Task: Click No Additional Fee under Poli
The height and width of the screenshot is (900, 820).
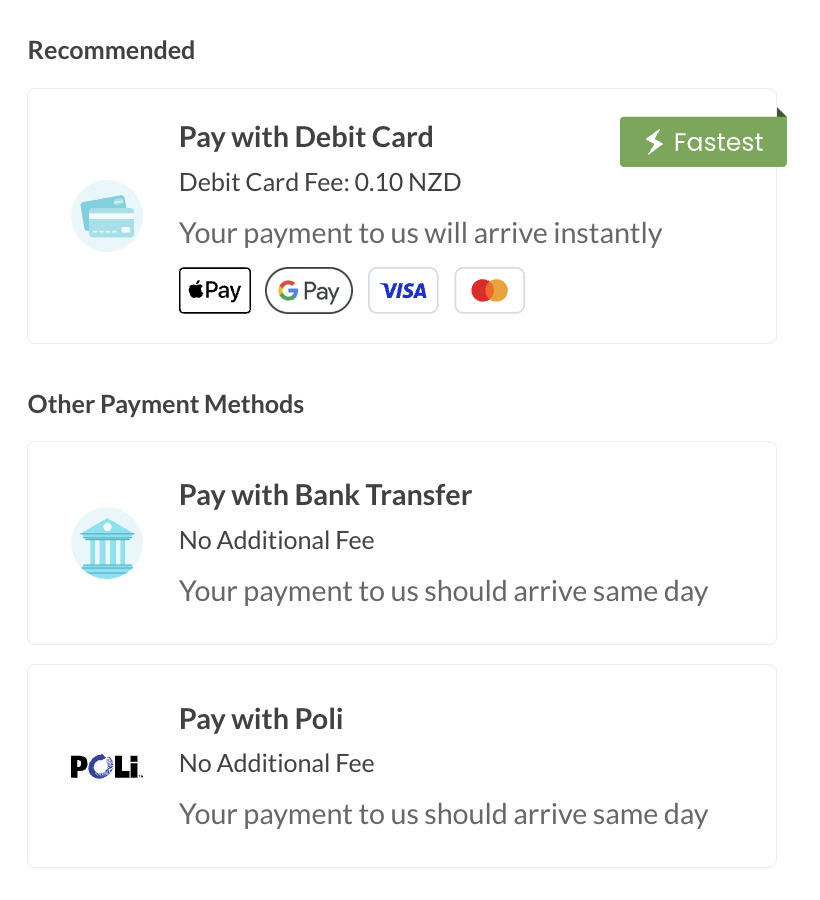Action: (x=277, y=764)
